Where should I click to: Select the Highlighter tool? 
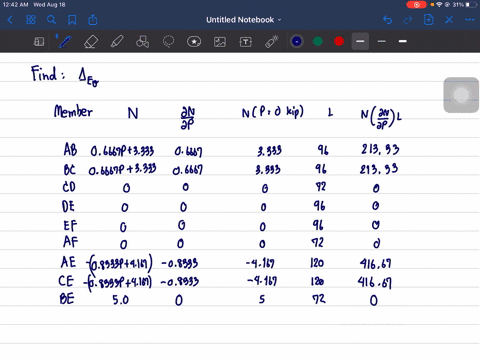click(x=117, y=42)
